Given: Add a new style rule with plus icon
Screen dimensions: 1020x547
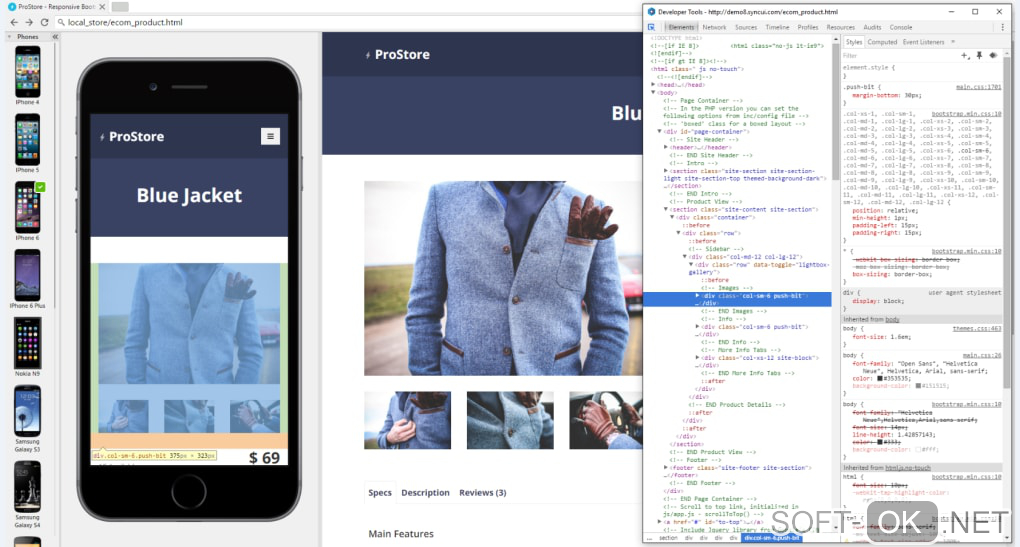Looking at the screenshot, I should coord(965,56).
